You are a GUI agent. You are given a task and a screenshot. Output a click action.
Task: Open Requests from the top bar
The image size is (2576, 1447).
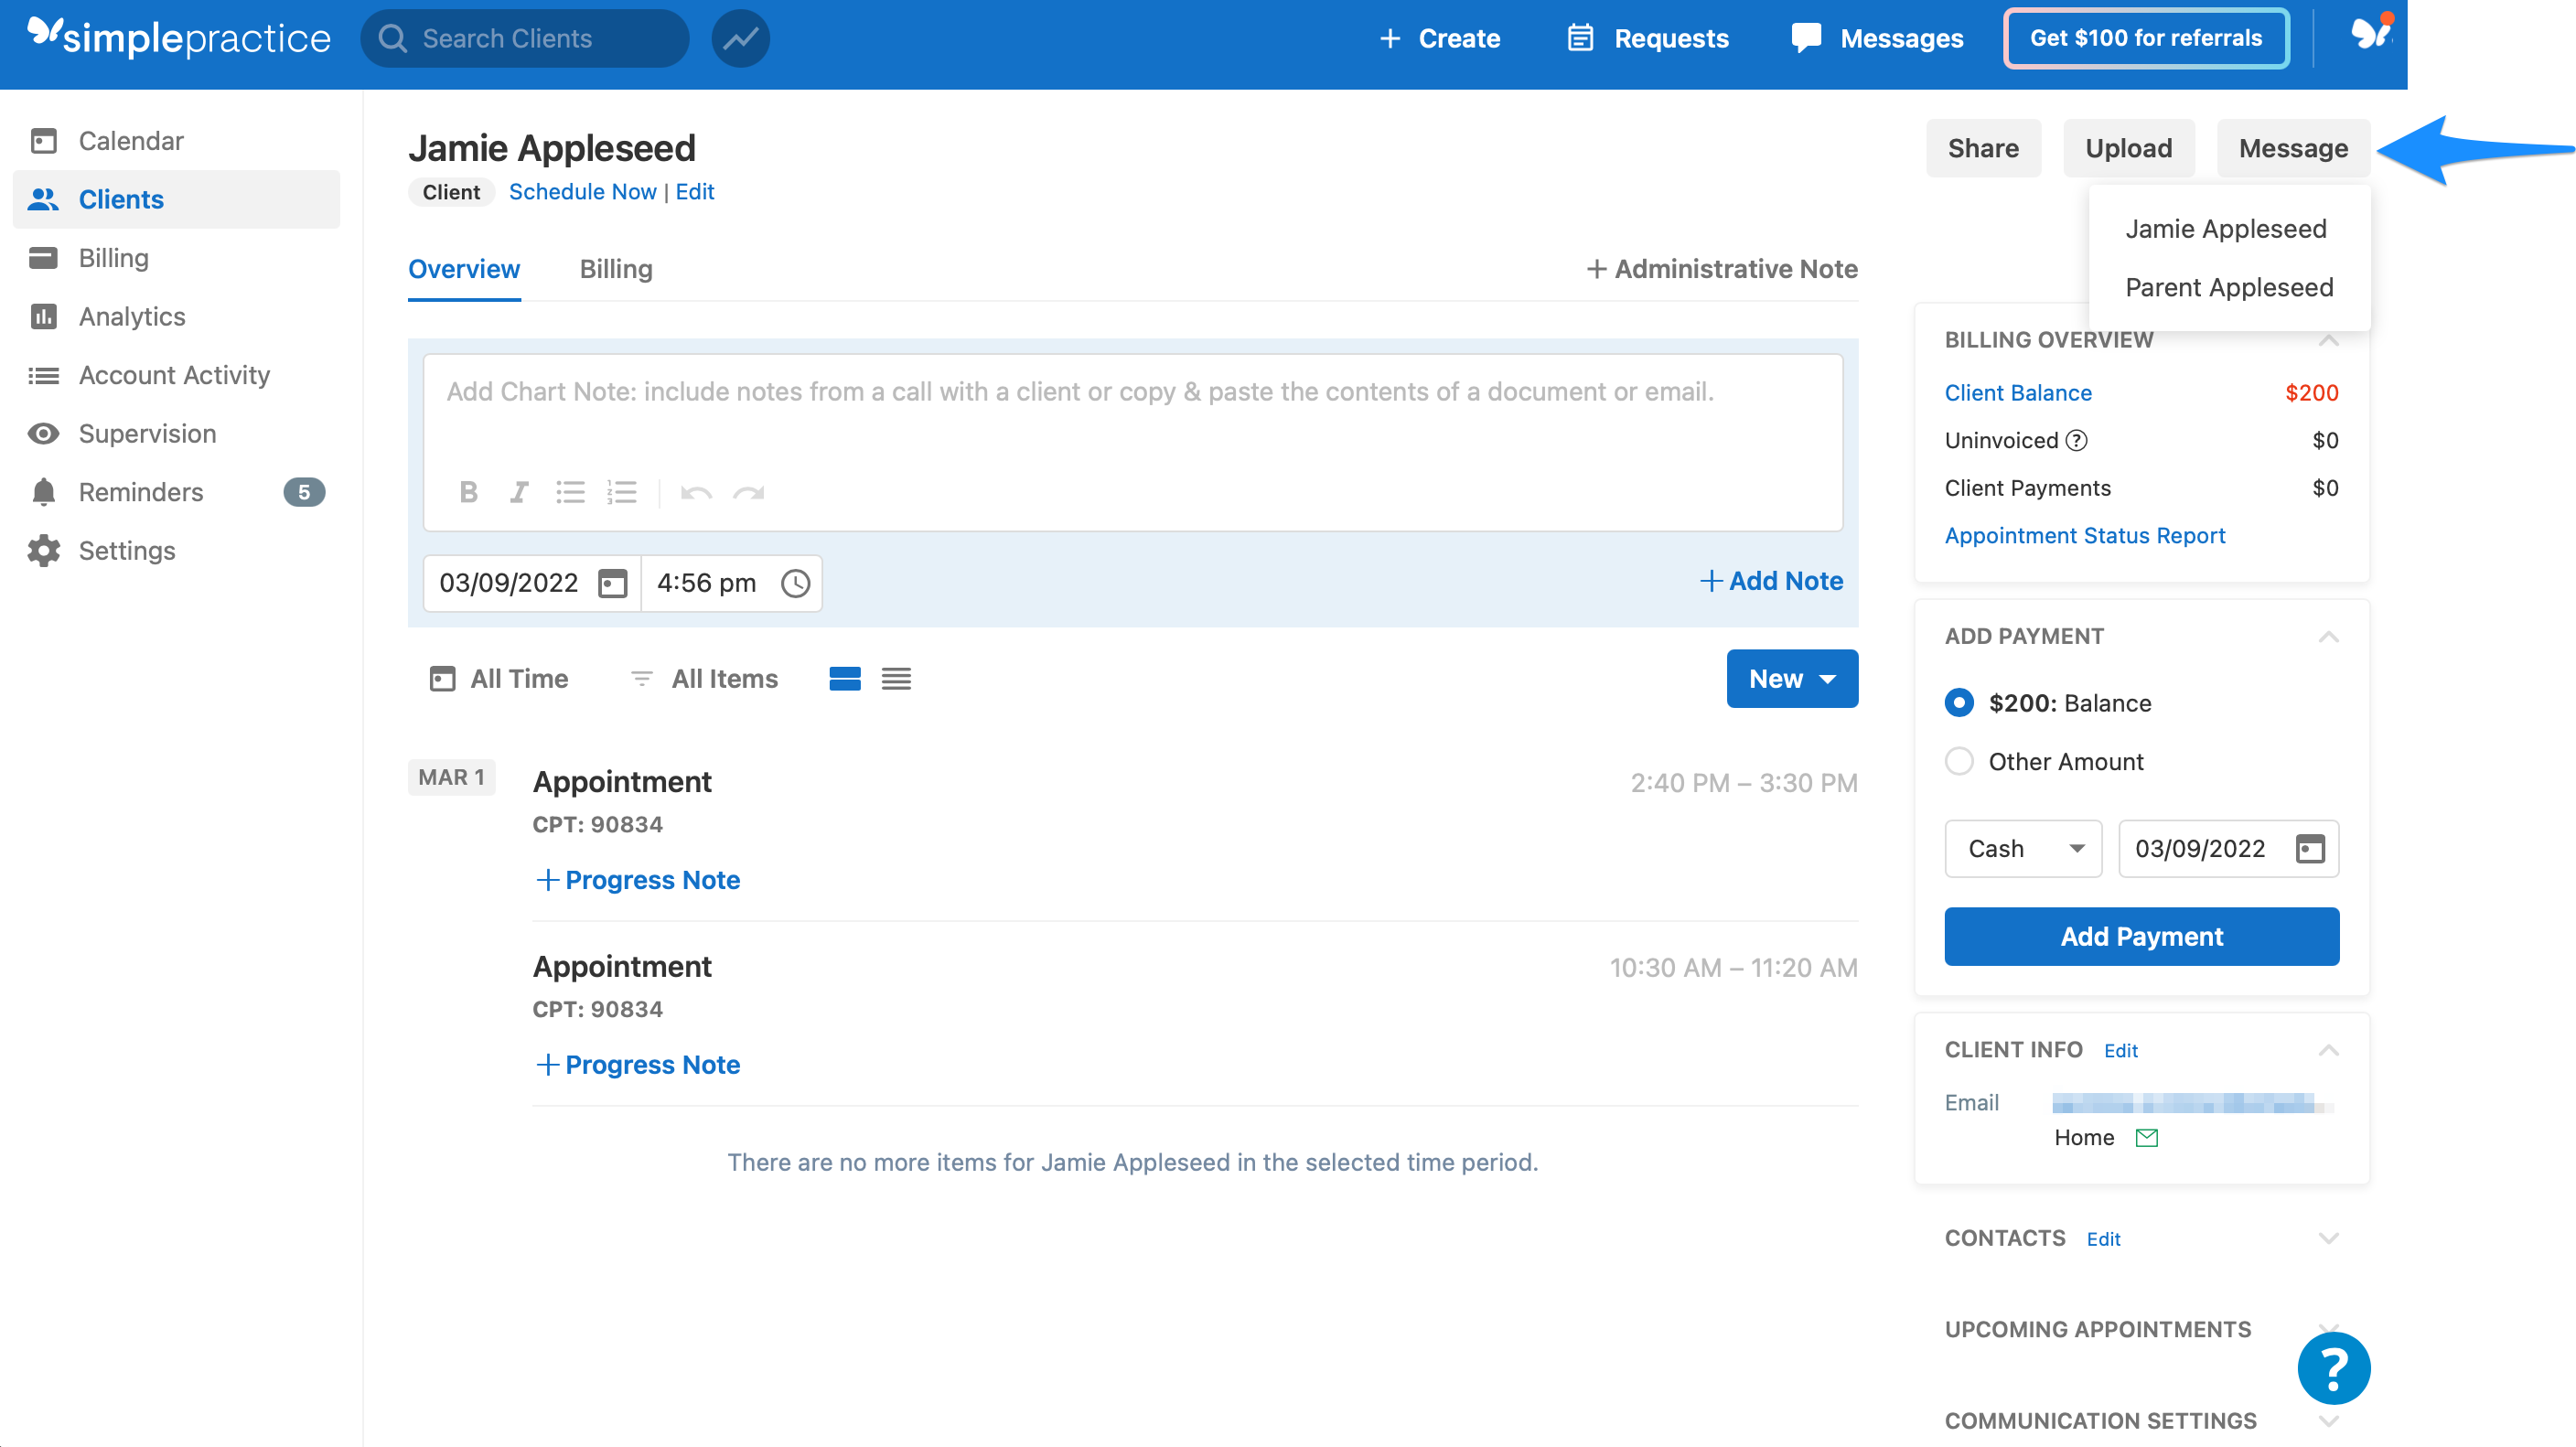1647,38
